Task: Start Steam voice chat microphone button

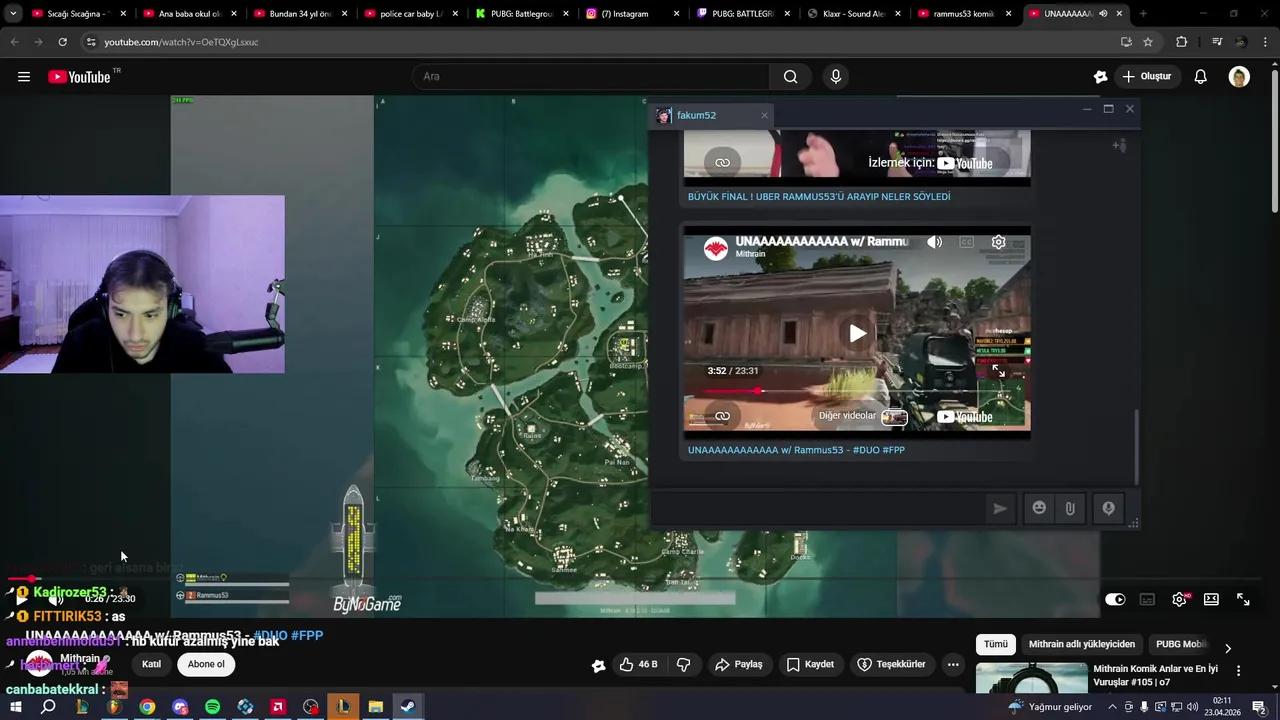Action: click(x=1108, y=508)
